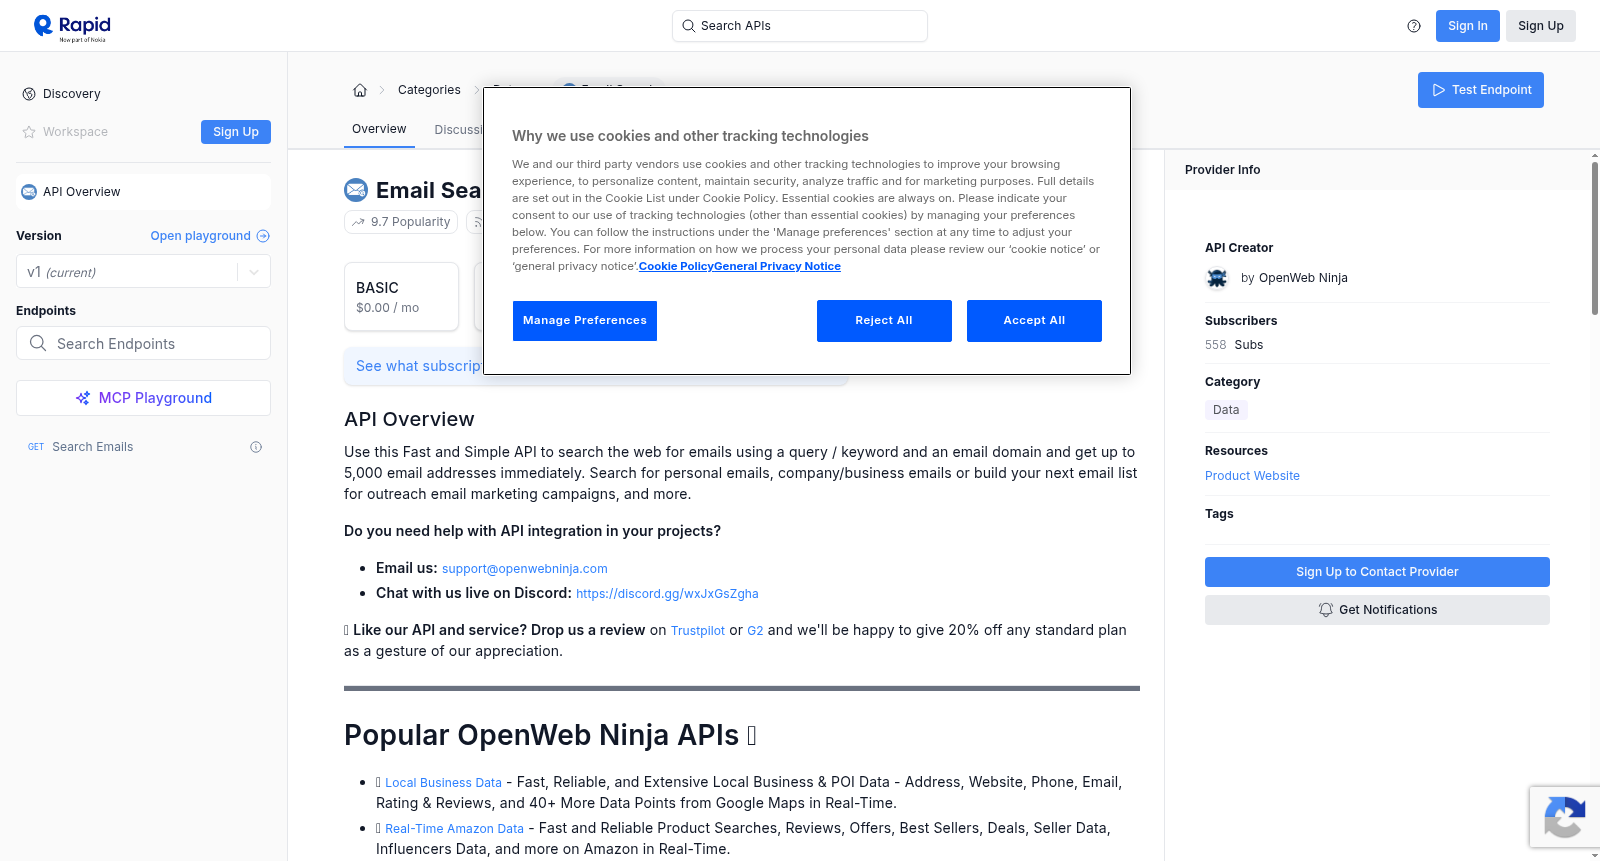Select Categories in the breadcrumb
This screenshot has width=1600, height=861.
pos(429,90)
